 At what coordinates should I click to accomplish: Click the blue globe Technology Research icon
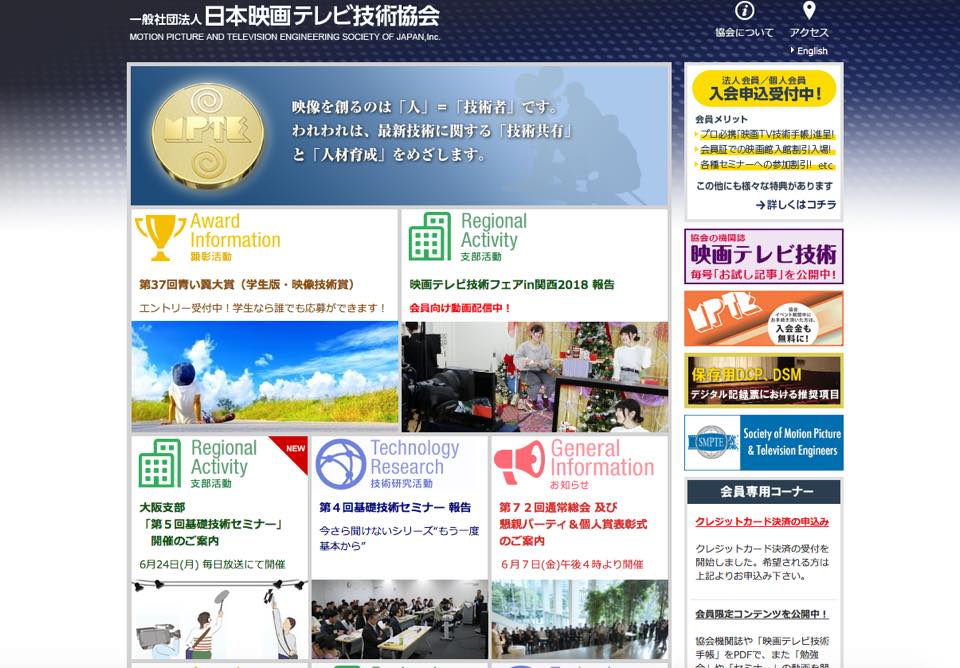340,463
